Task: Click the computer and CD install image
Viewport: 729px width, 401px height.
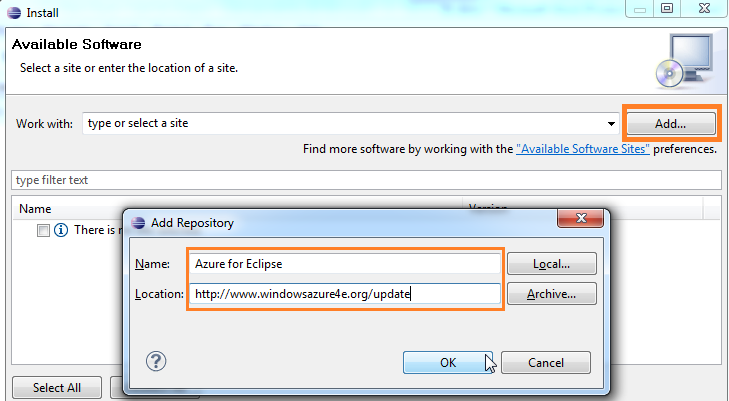Action: click(684, 61)
